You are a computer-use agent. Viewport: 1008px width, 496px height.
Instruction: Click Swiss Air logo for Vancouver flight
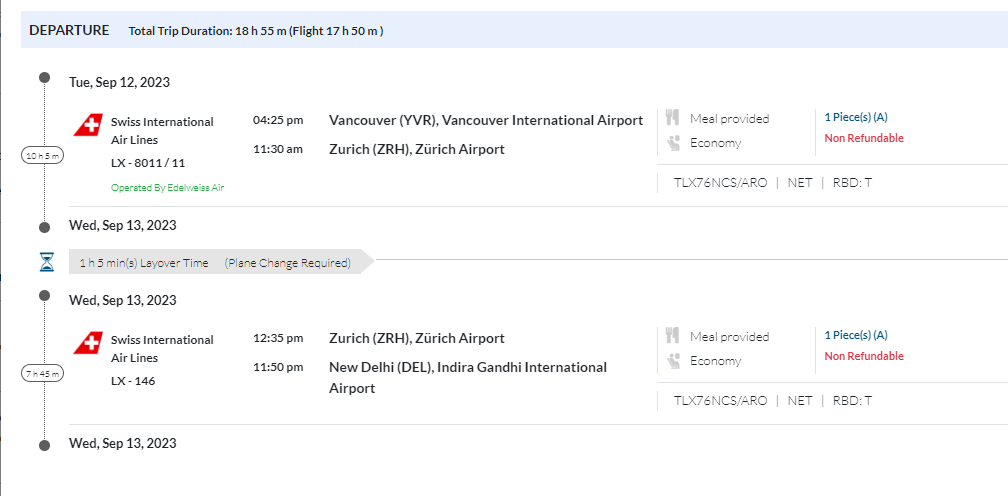[88, 125]
